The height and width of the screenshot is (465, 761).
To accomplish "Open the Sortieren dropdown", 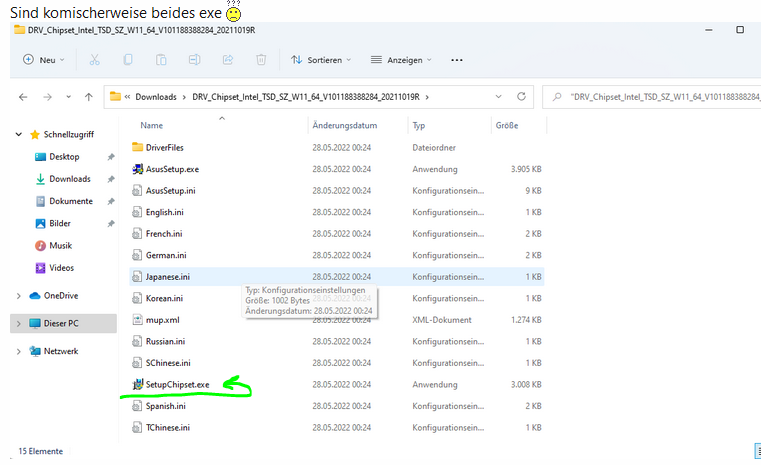I will [321, 60].
